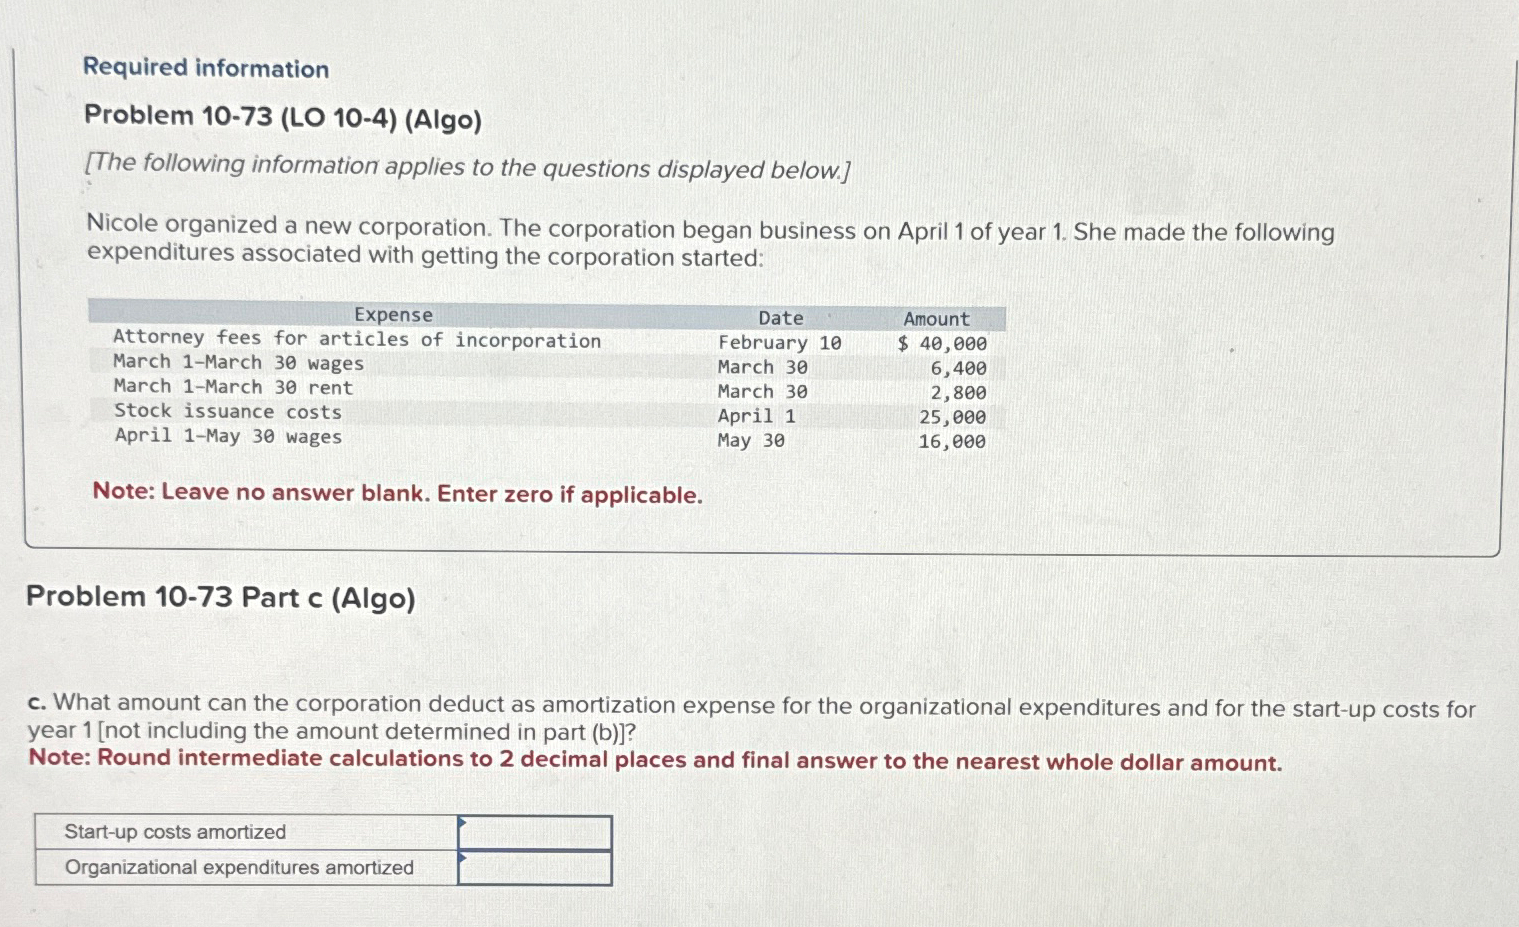This screenshot has height=927, width=1519.
Task: Click the Organizational expenditures amortized input field
Action: [535, 865]
